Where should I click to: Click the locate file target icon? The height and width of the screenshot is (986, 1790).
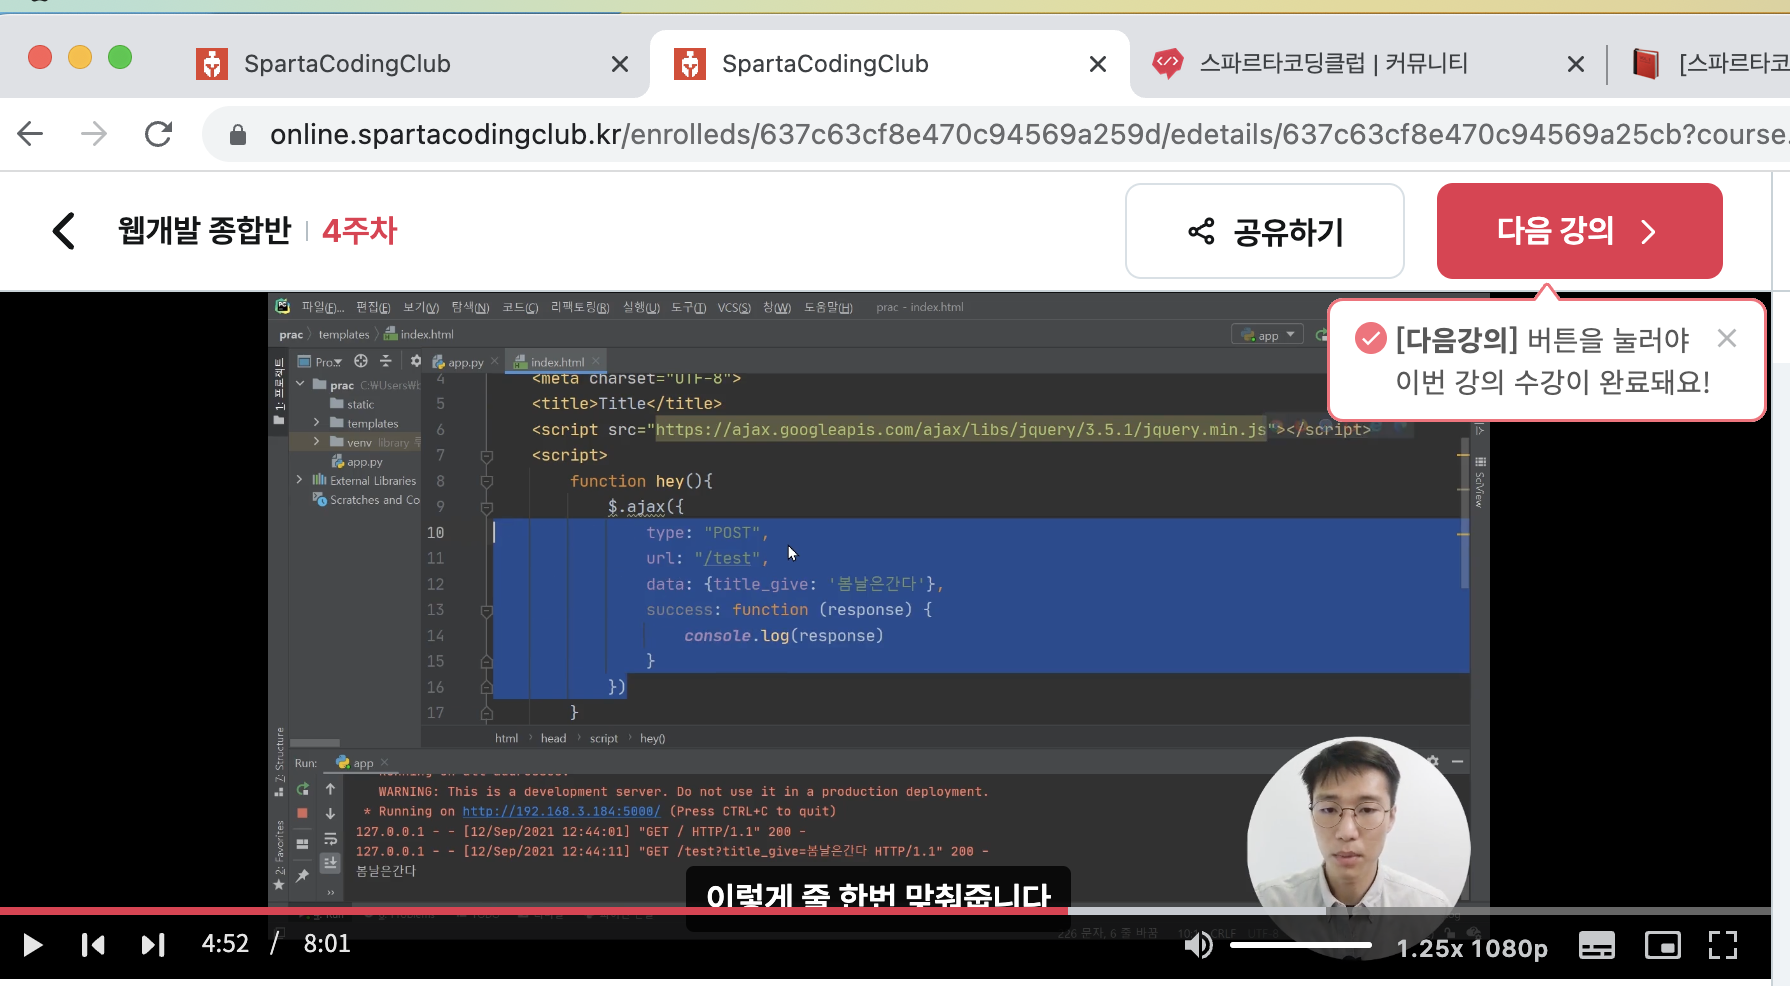coord(361,361)
